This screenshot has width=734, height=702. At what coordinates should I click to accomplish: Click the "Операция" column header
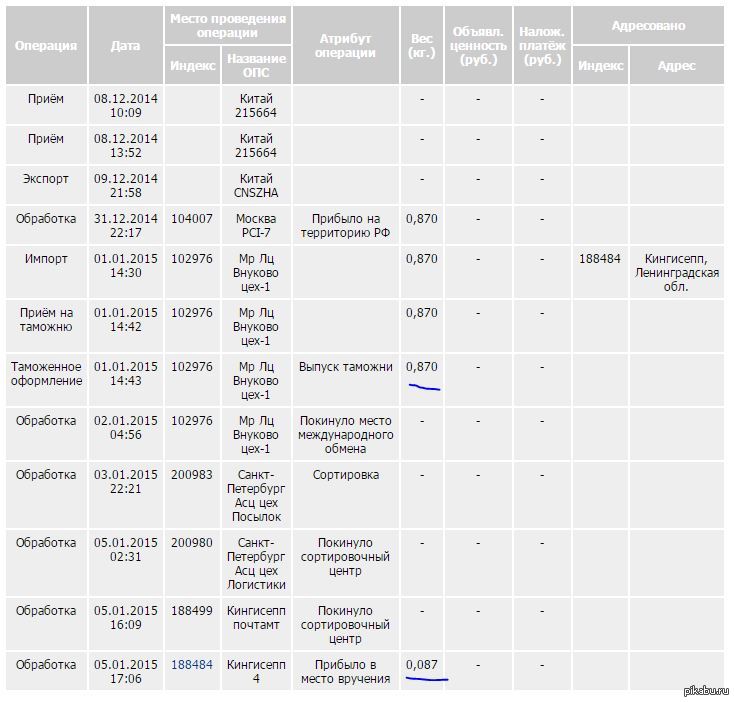click(46, 46)
